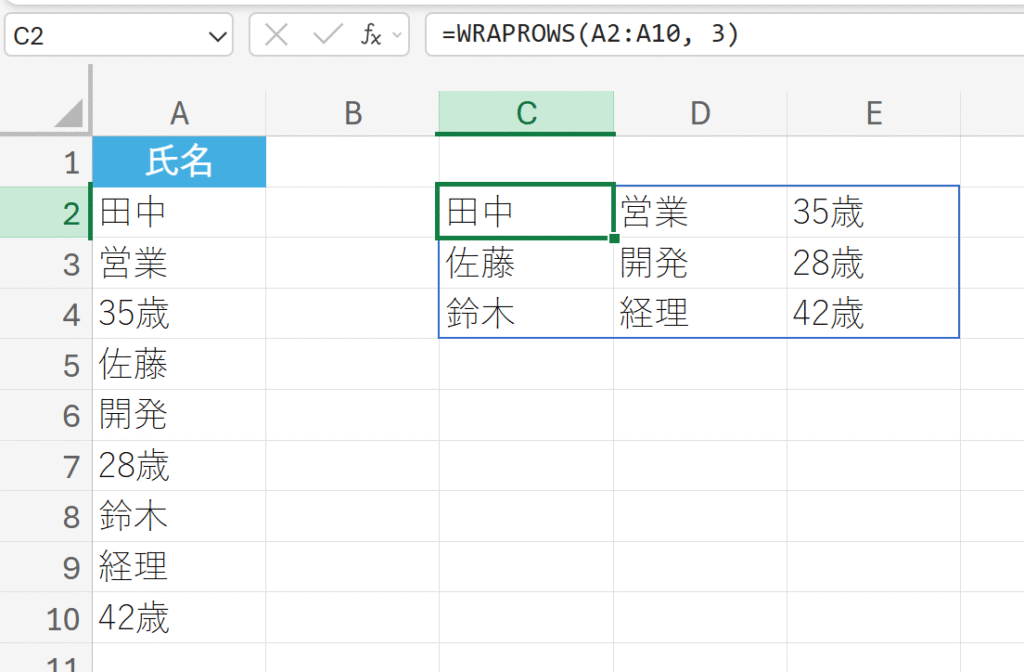Viewport: 1024px width, 672px height.
Task: Select column E header
Action: 873,114
